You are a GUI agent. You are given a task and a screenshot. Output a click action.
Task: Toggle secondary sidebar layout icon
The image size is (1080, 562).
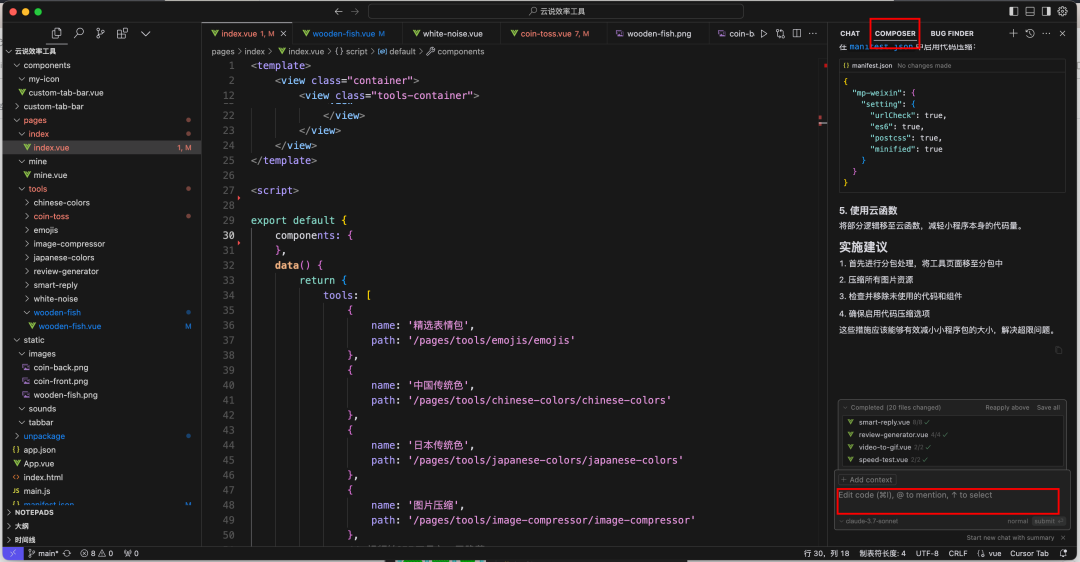[1046, 11]
